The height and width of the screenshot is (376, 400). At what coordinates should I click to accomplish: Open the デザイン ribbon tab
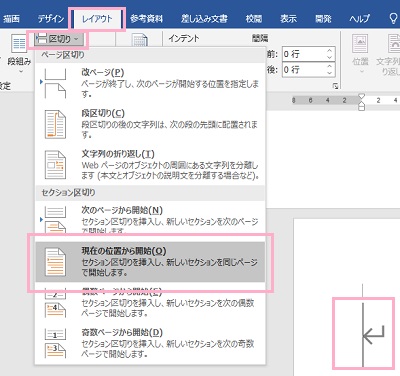click(50, 19)
